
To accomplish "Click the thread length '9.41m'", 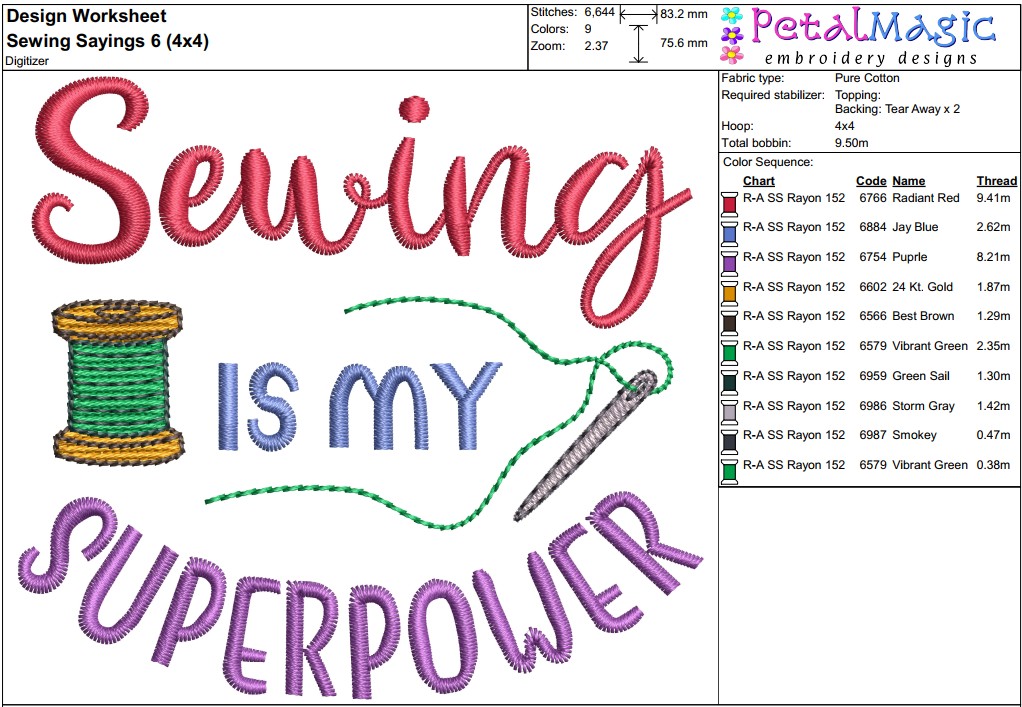I will pyautogui.click(x=993, y=197).
